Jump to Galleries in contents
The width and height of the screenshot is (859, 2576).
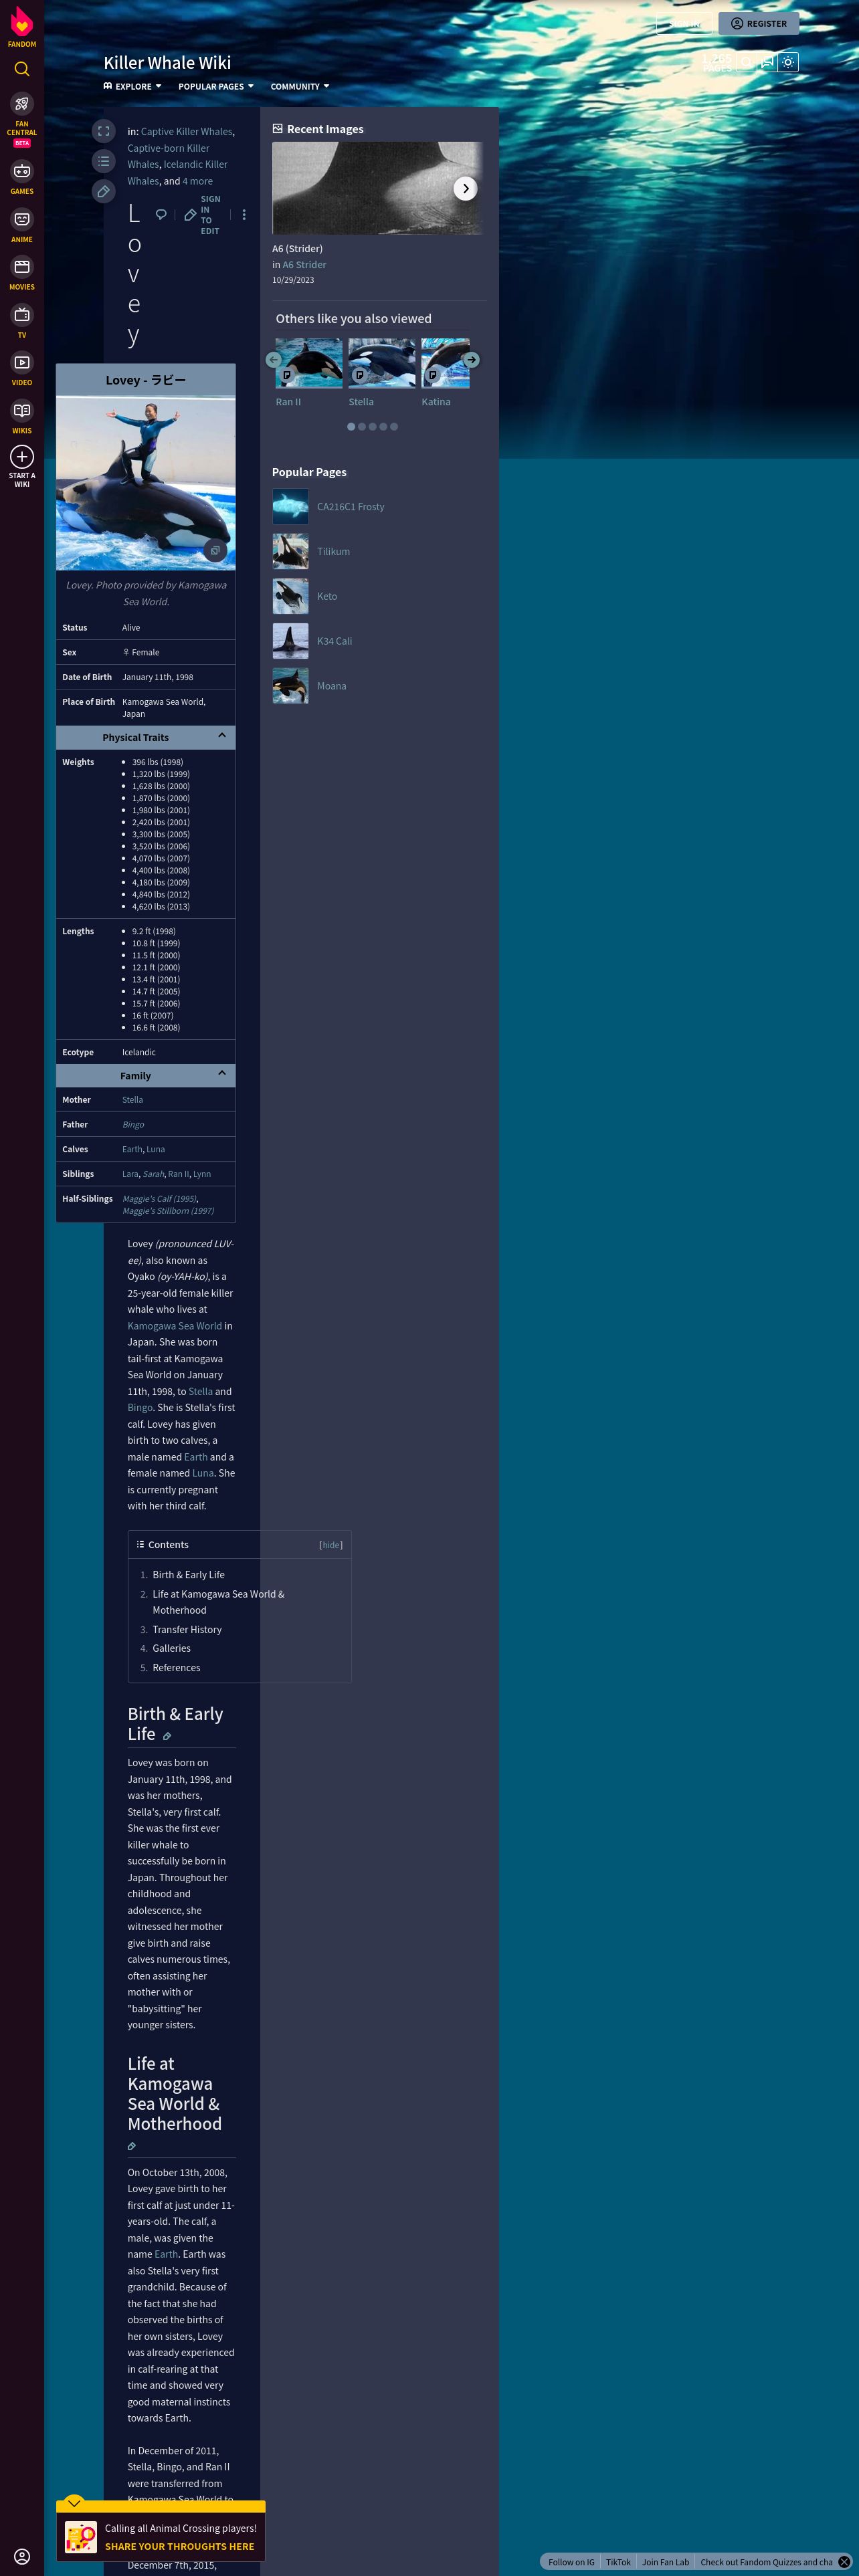coord(171,1648)
